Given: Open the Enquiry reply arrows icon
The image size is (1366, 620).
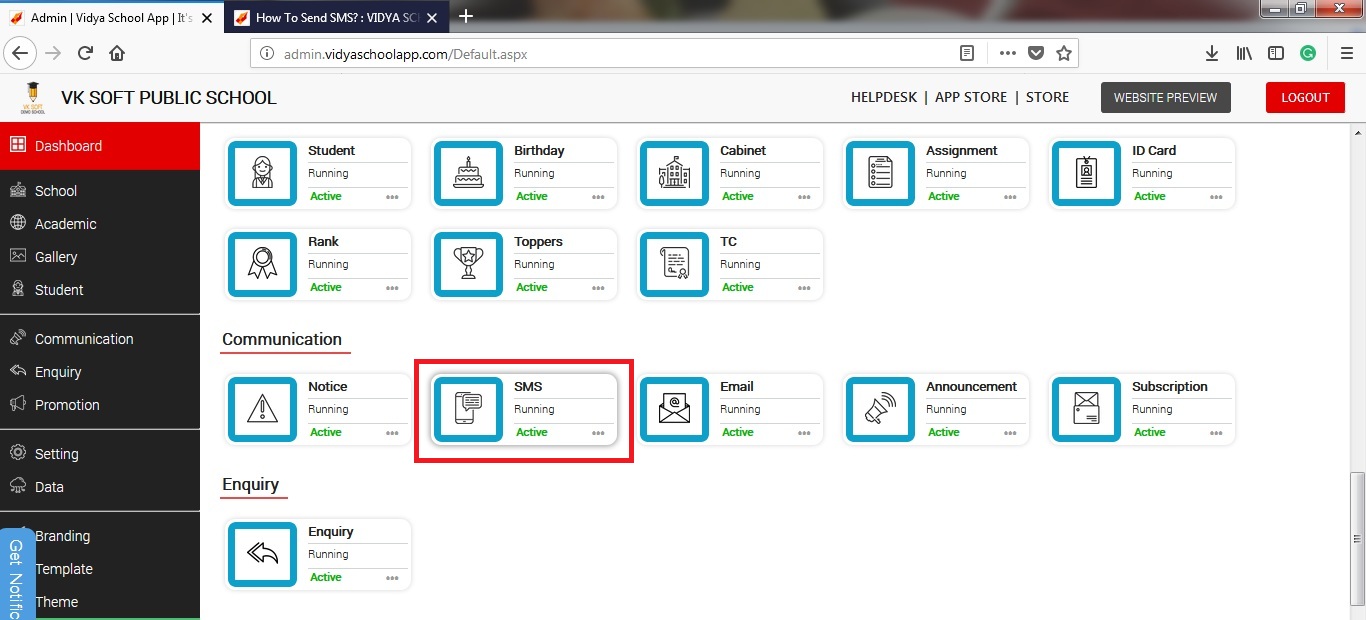Looking at the screenshot, I should 263,554.
